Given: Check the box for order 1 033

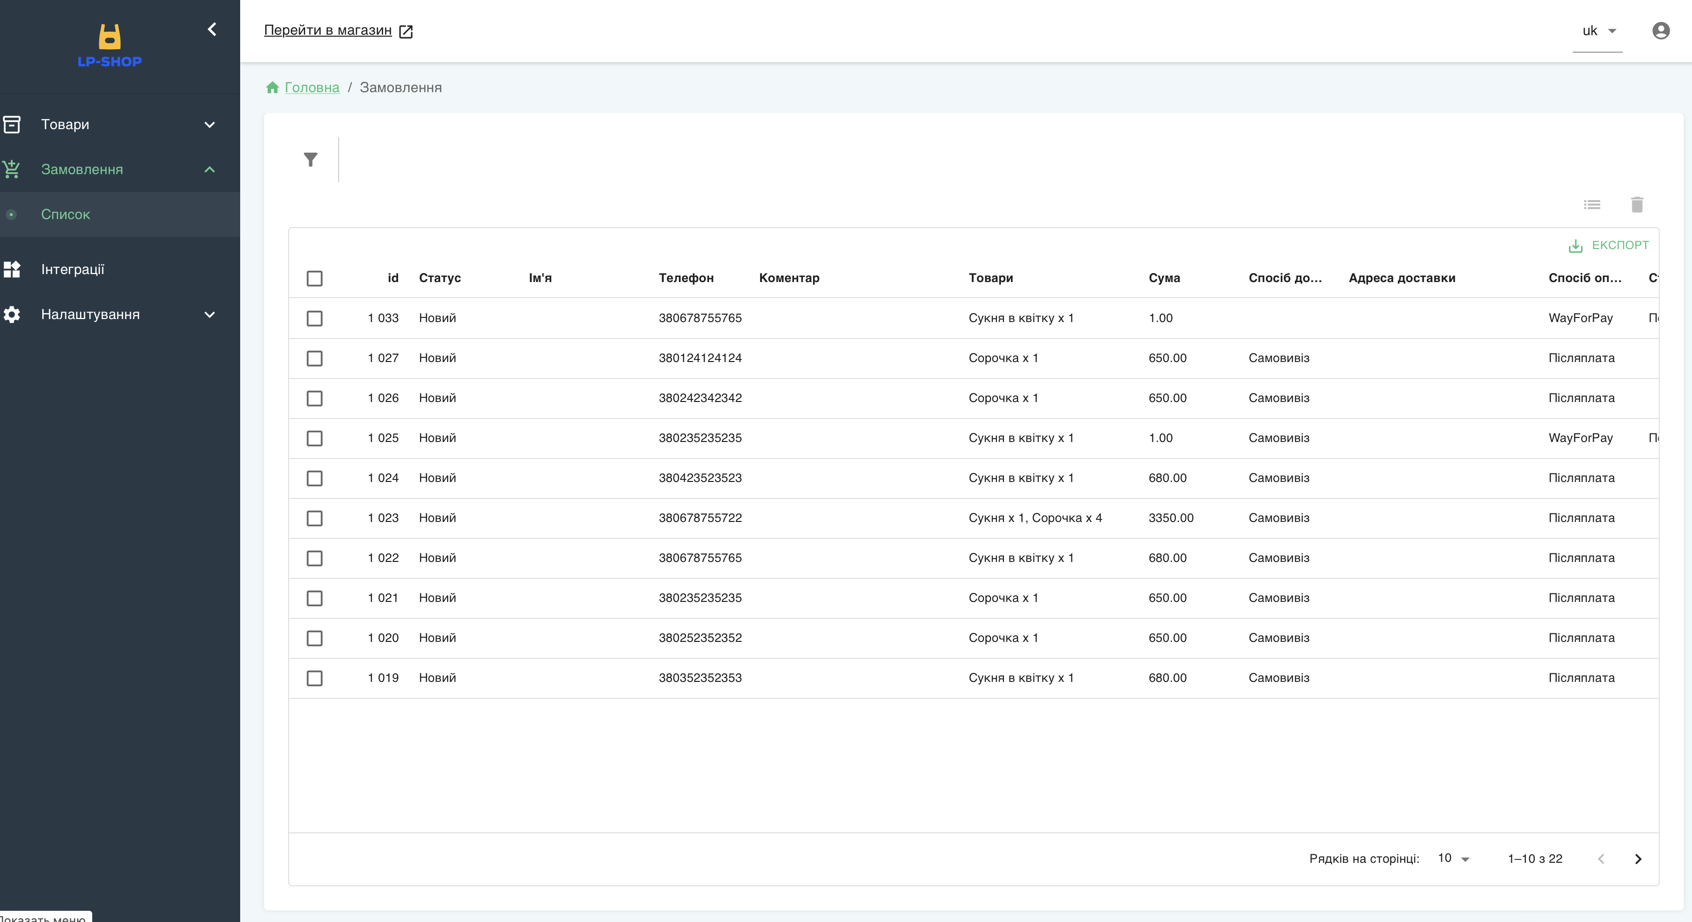Looking at the screenshot, I should [315, 319].
